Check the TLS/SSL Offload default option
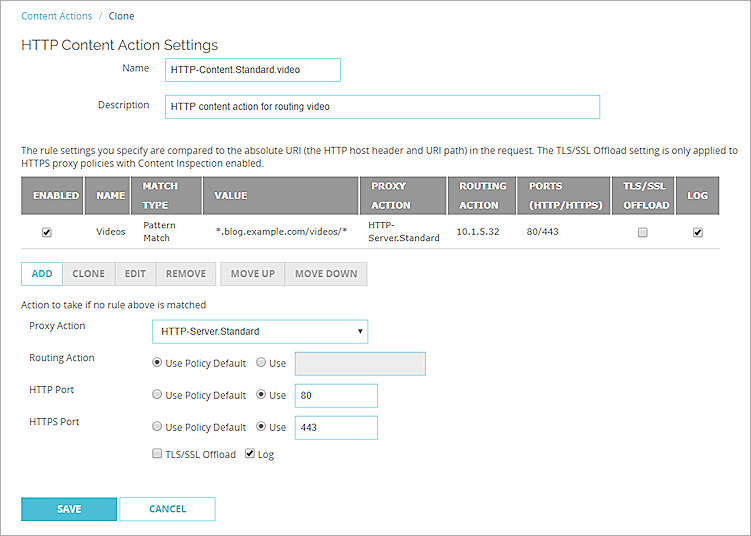The height and width of the screenshot is (536, 751). pos(157,455)
